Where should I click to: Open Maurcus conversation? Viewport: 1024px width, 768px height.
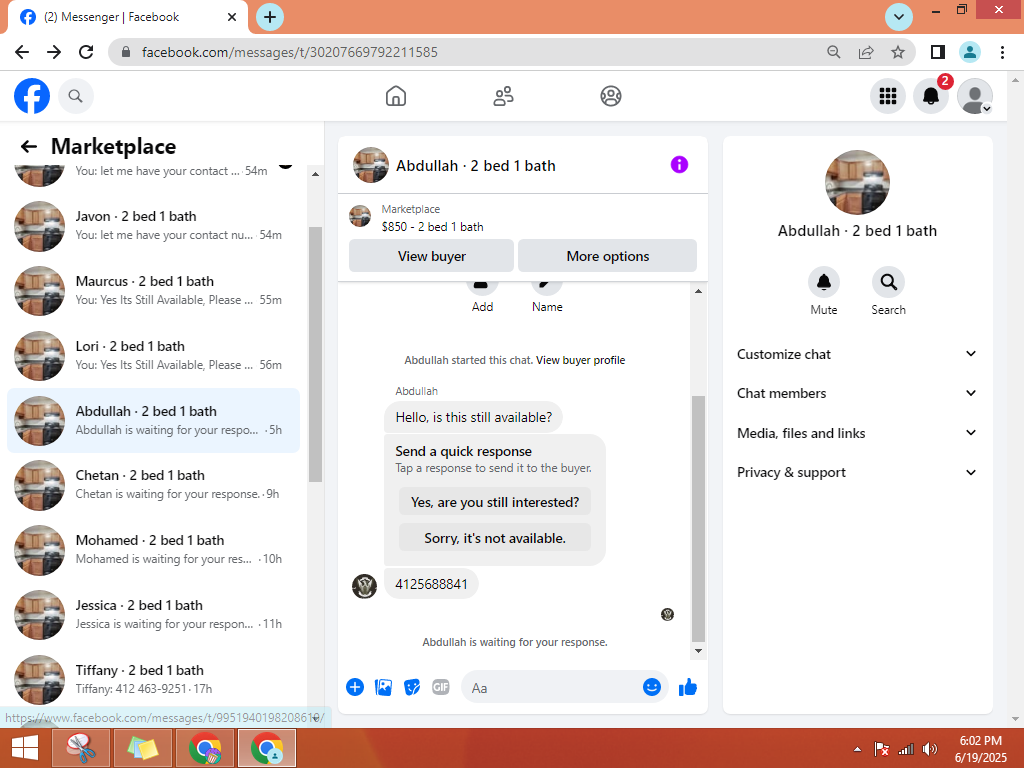pyautogui.click(x=153, y=291)
